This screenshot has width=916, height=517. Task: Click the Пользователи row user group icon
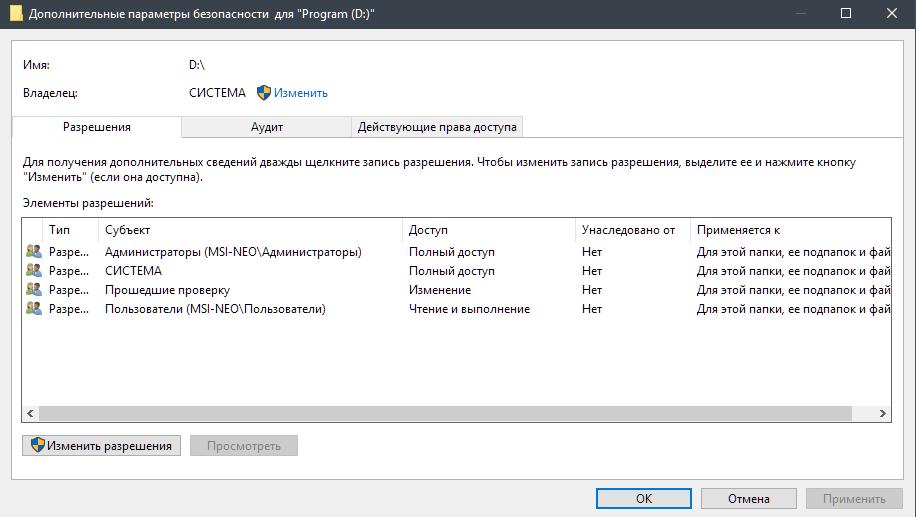coord(34,308)
